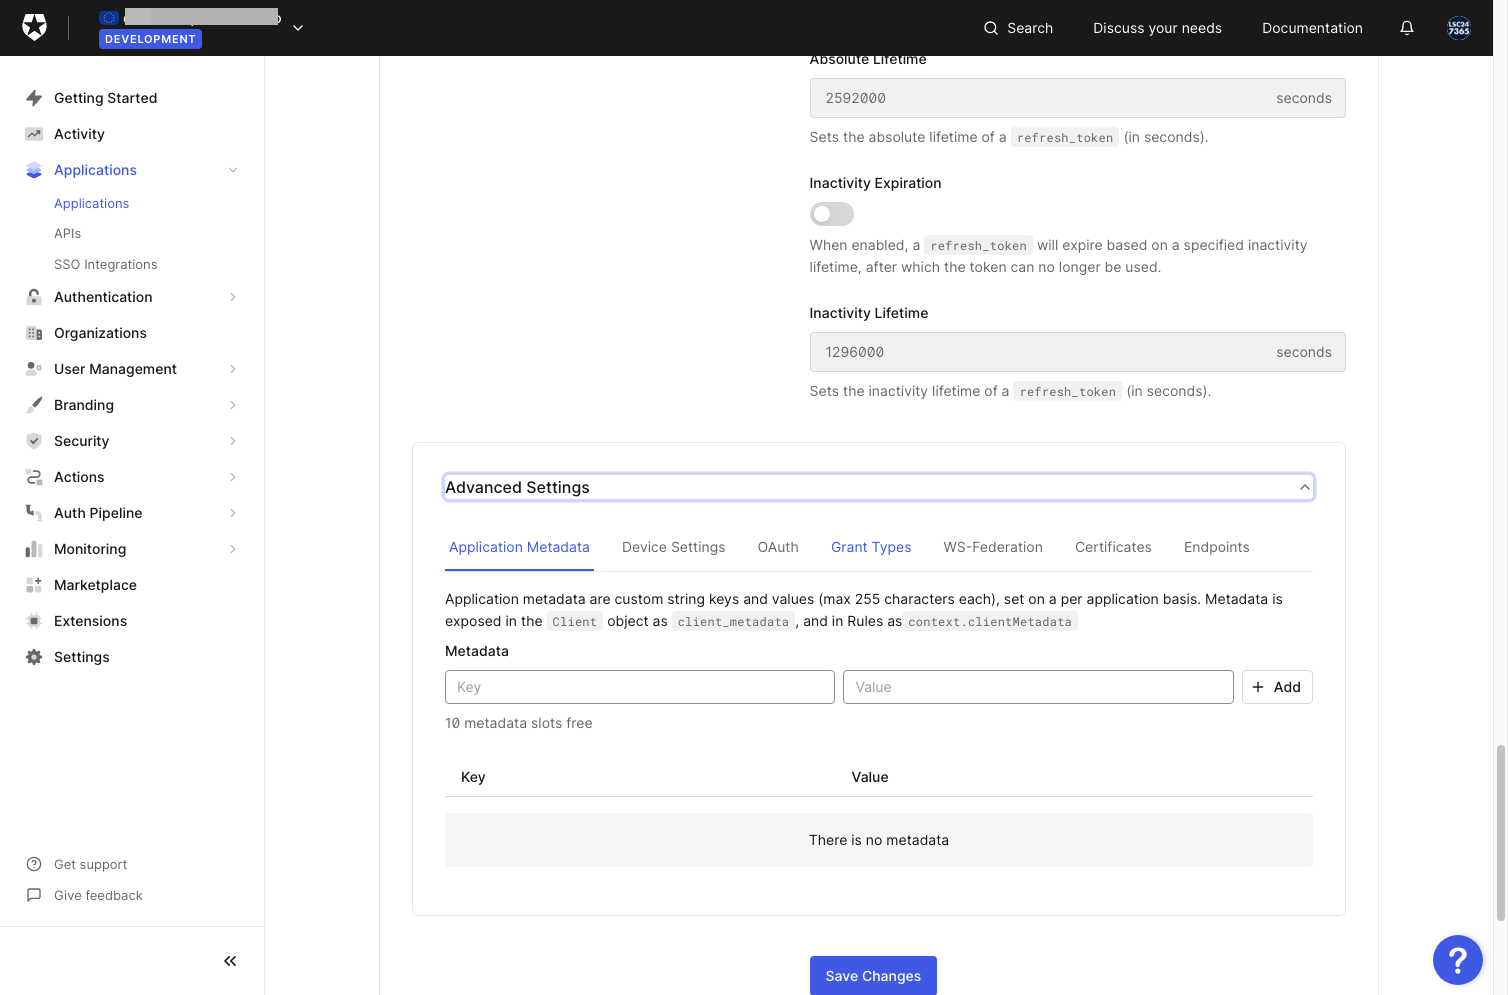The height and width of the screenshot is (995, 1508).
Task: Click the Security shield icon
Action: tap(34, 441)
